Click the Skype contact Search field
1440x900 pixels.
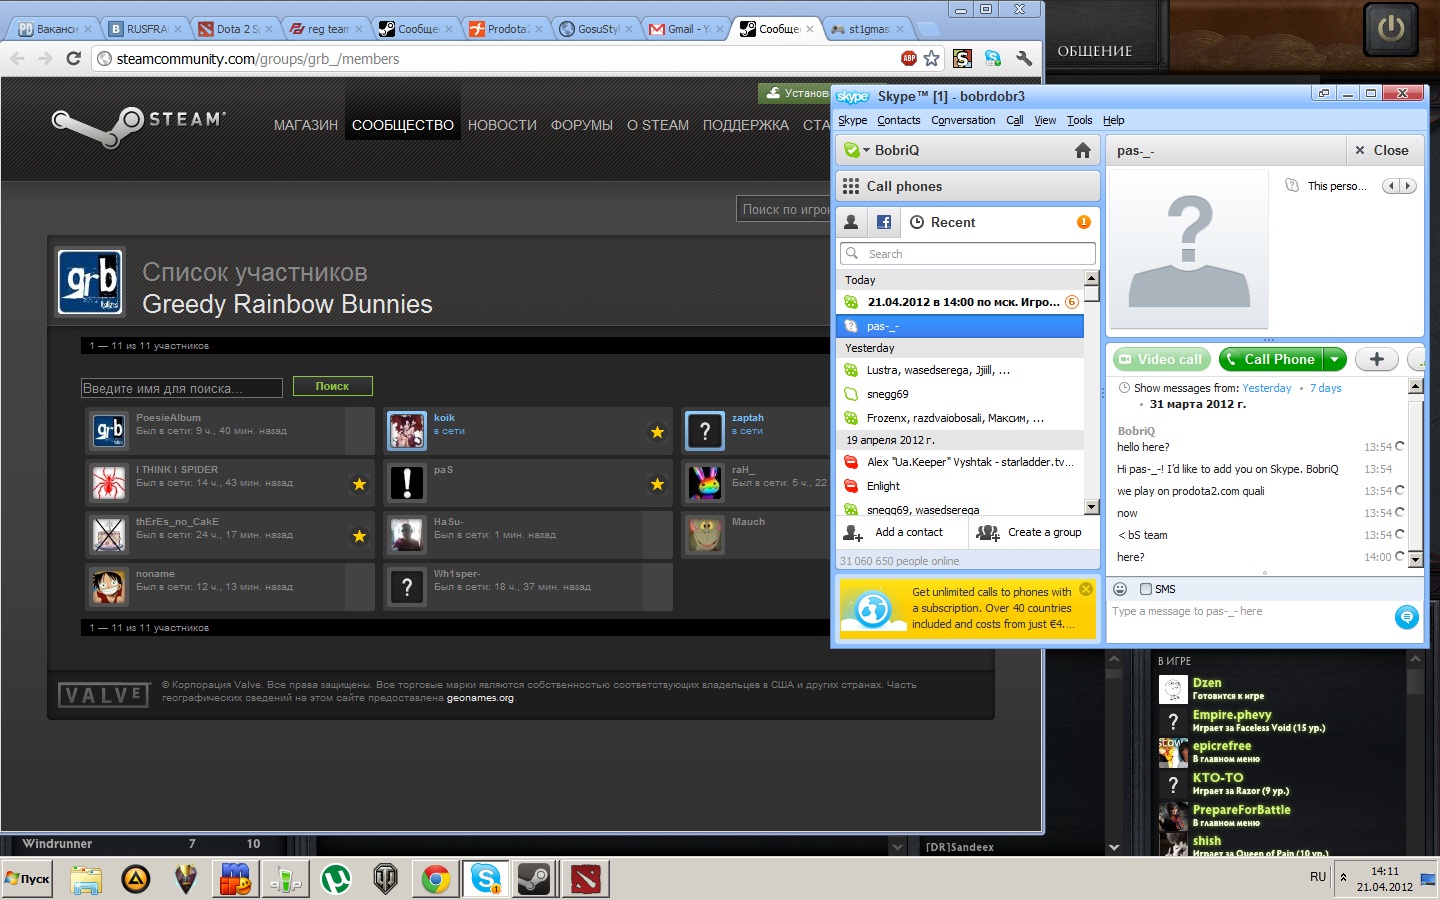tap(968, 254)
